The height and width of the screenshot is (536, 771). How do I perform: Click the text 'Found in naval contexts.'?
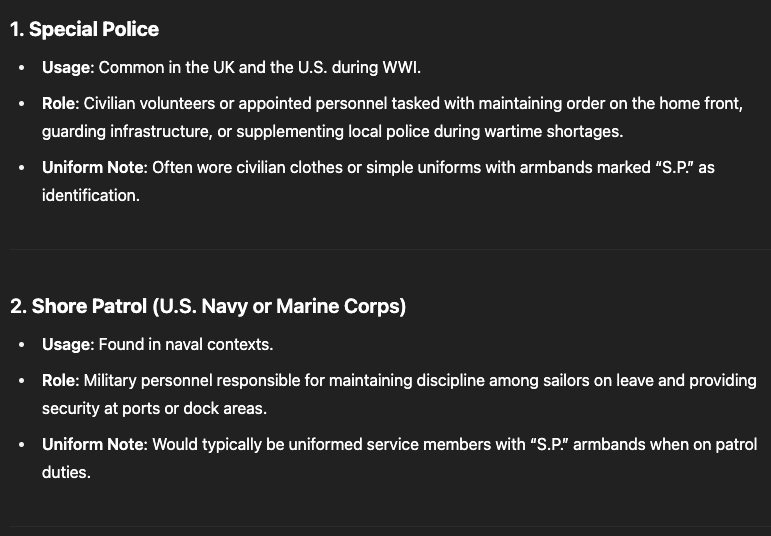coord(186,344)
